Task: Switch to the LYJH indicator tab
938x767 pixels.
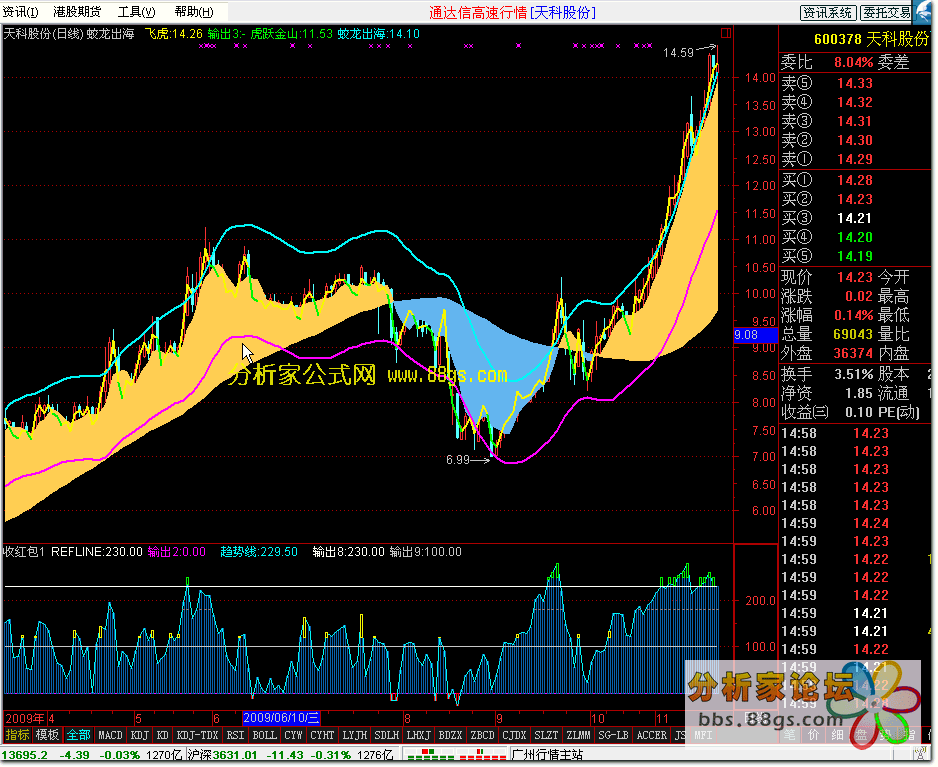Action: click(x=355, y=735)
